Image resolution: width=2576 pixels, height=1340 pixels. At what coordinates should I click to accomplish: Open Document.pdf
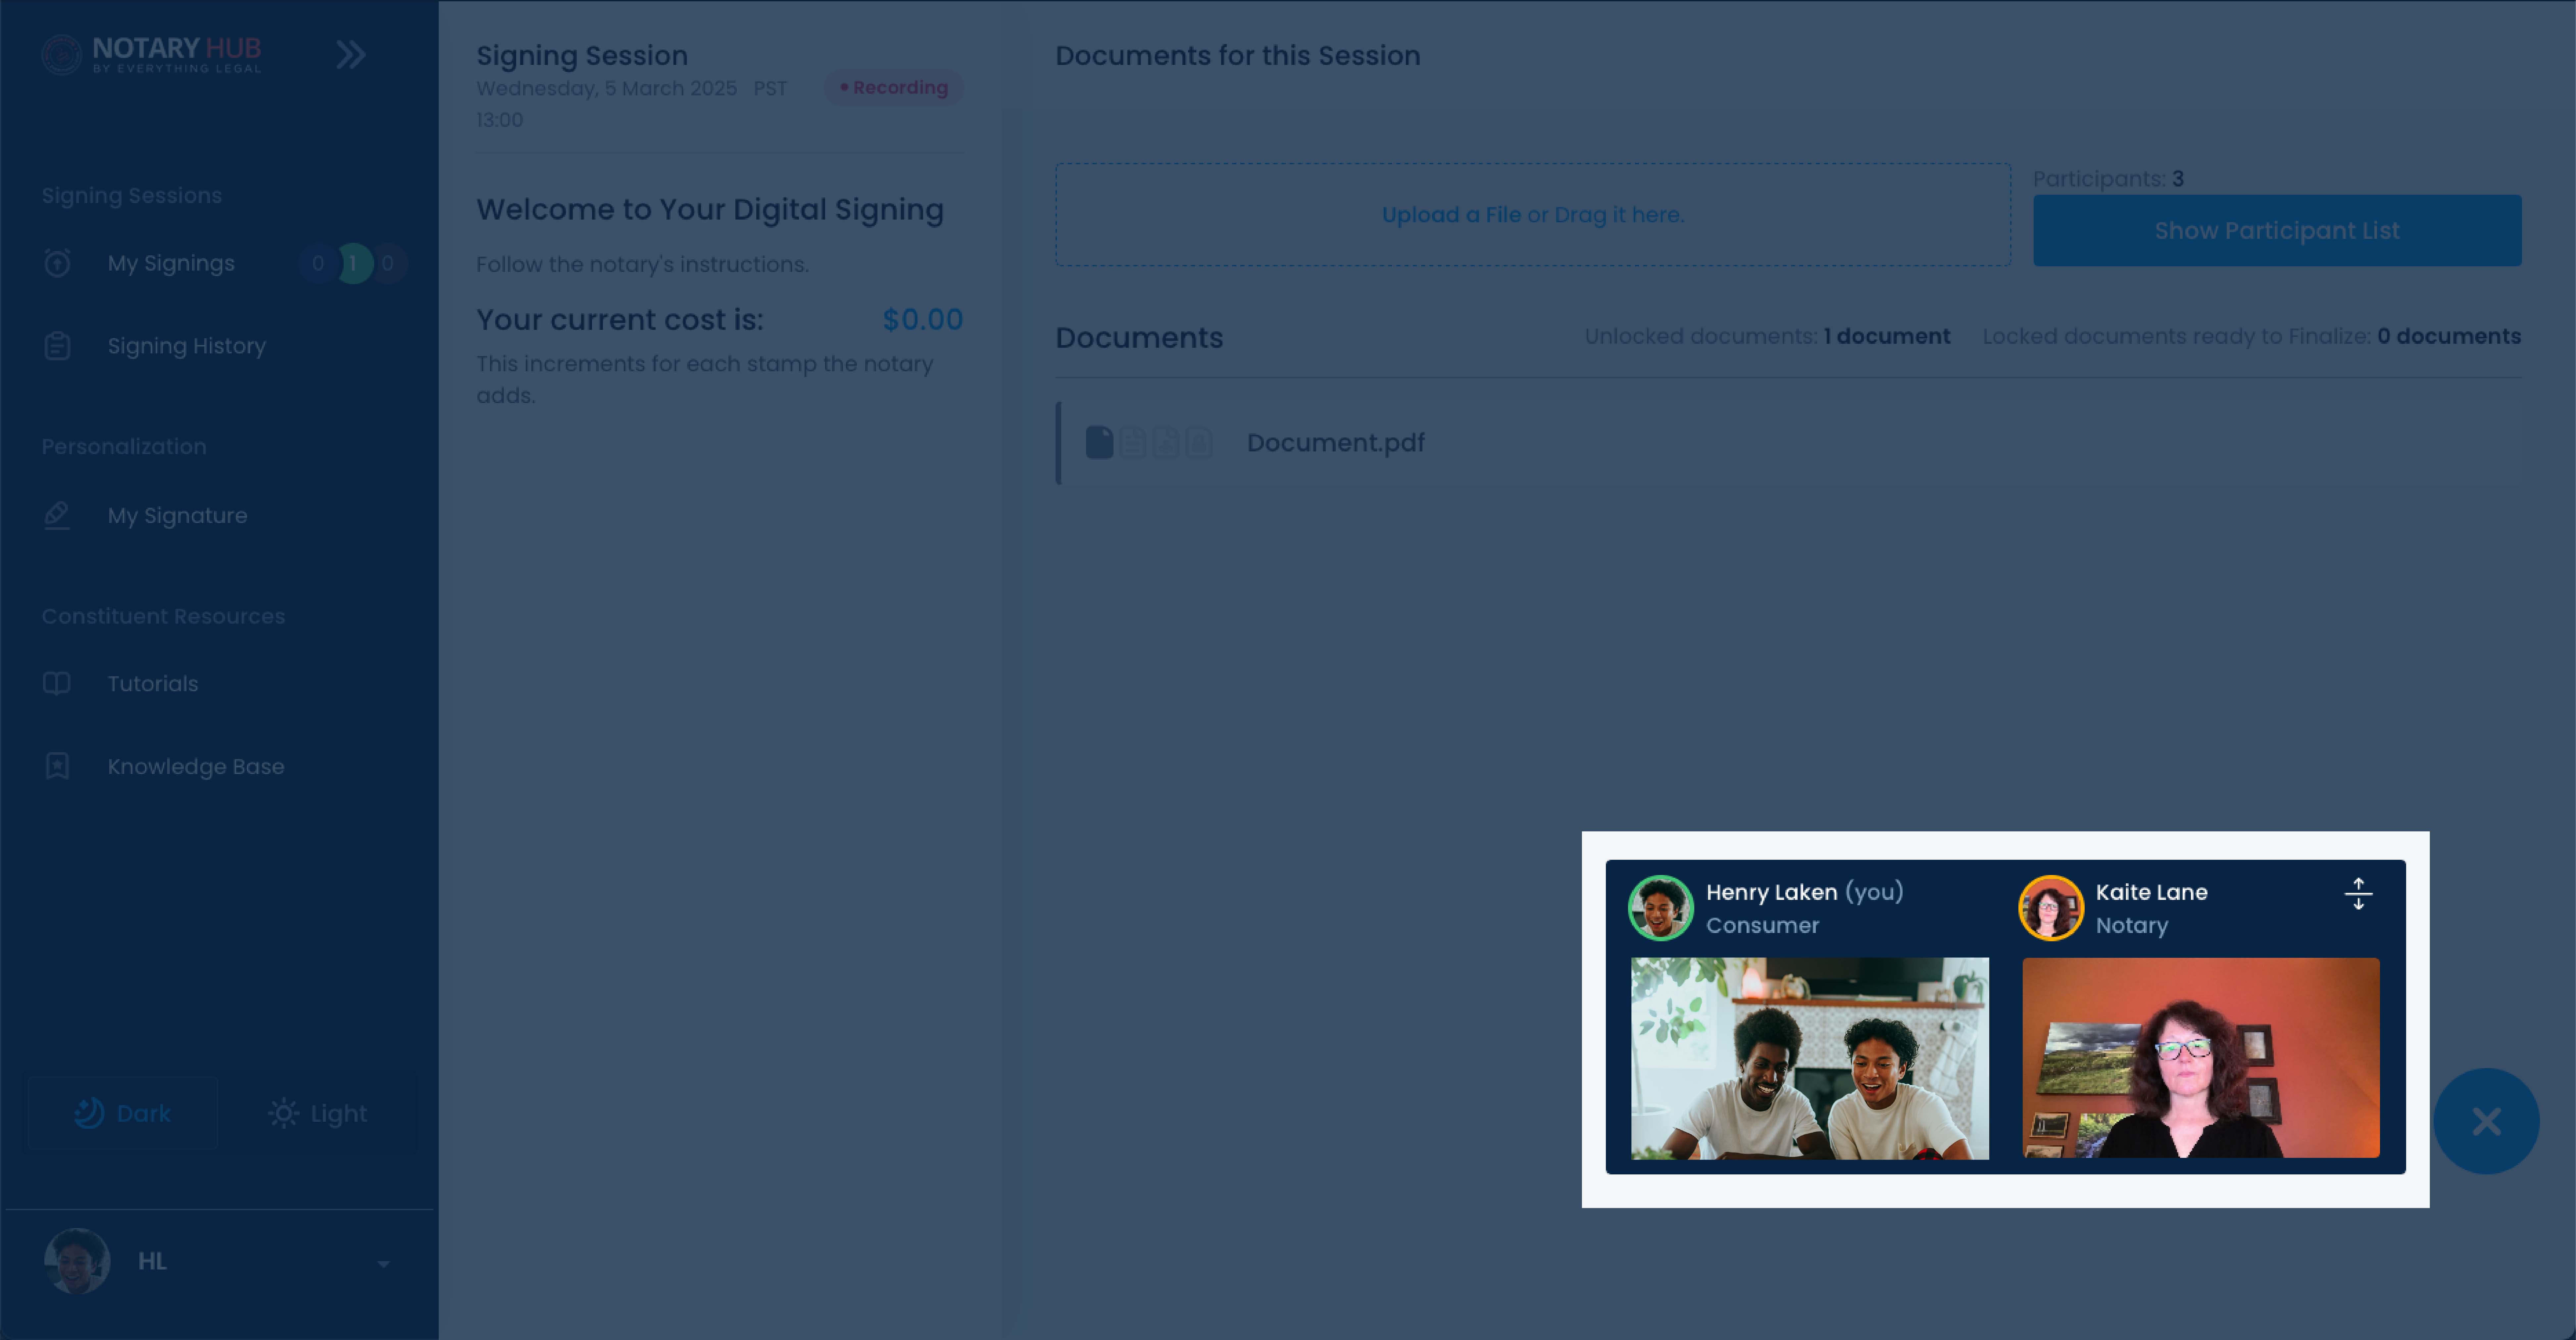pyautogui.click(x=1336, y=443)
